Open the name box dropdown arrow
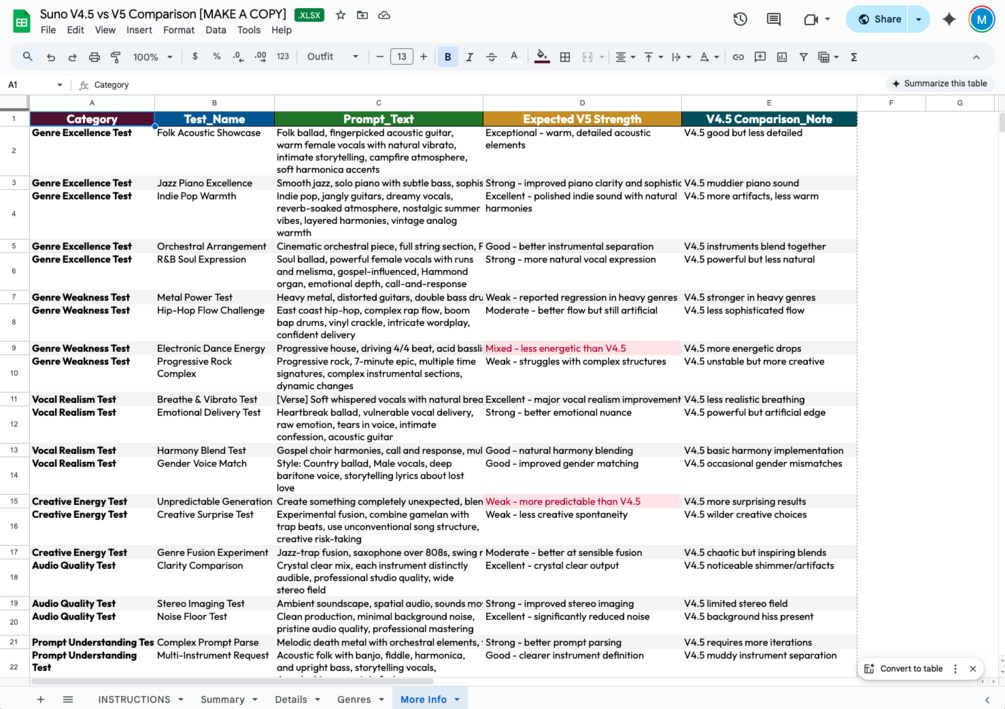This screenshot has width=1005, height=709. coord(60,85)
